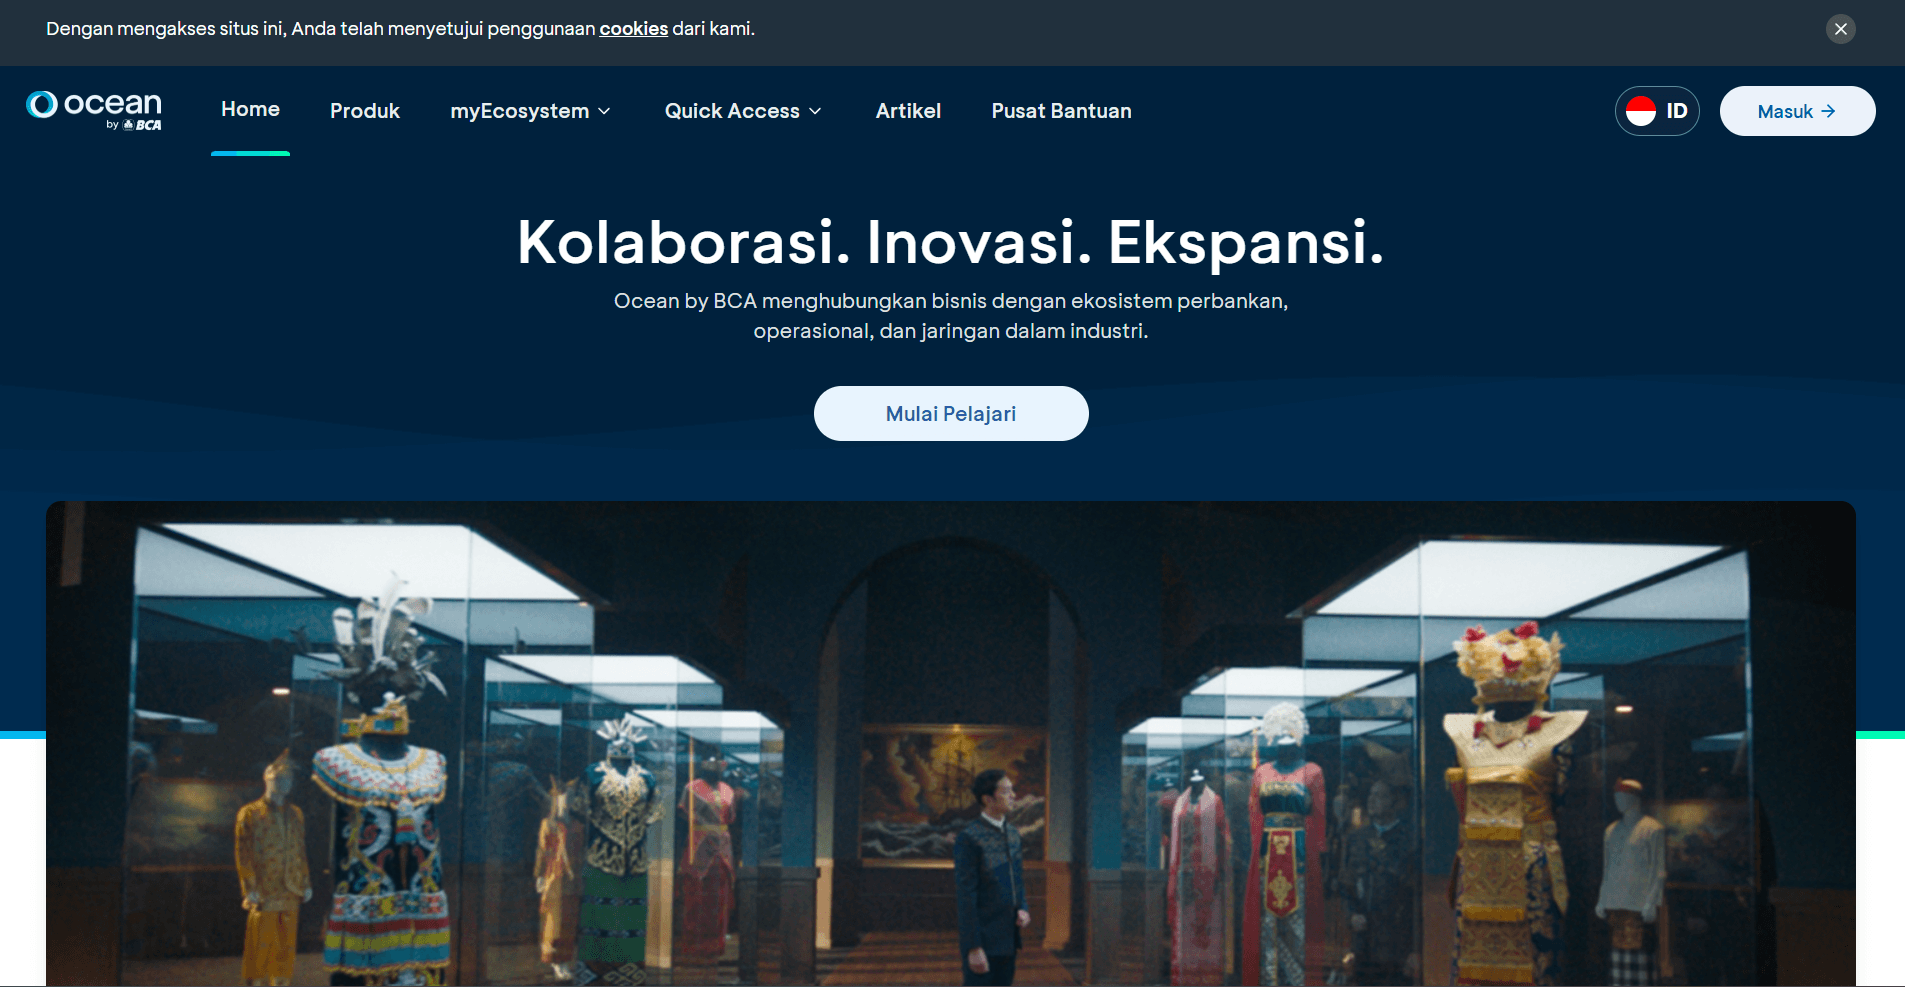Click the Mulai Pelajari button
The image size is (1905, 987).
pyautogui.click(x=951, y=413)
